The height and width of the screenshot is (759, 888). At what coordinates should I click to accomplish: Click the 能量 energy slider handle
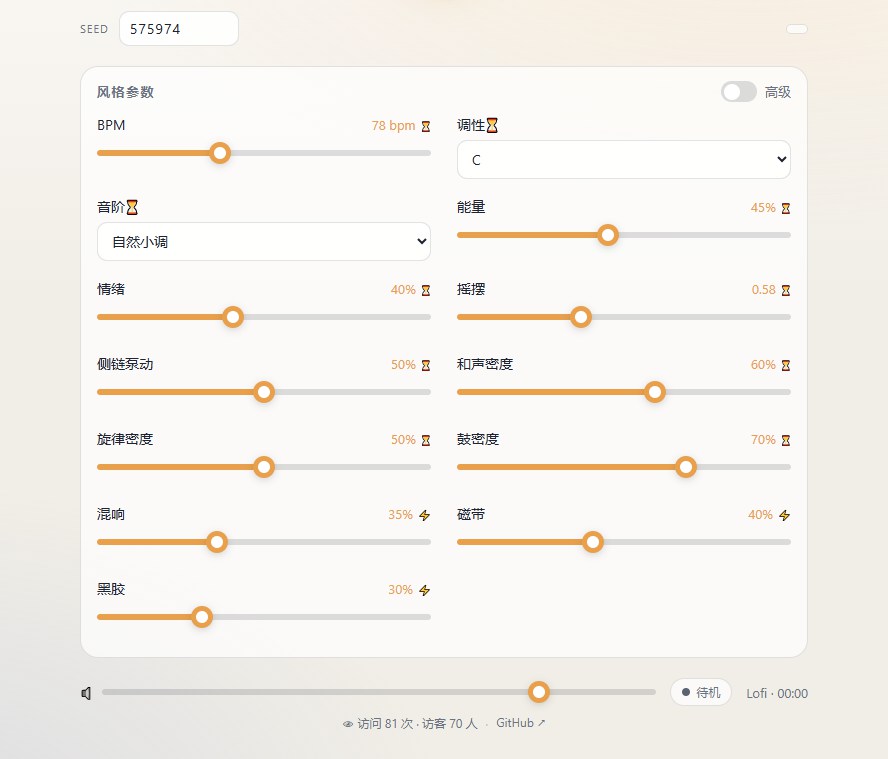click(x=608, y=235)
